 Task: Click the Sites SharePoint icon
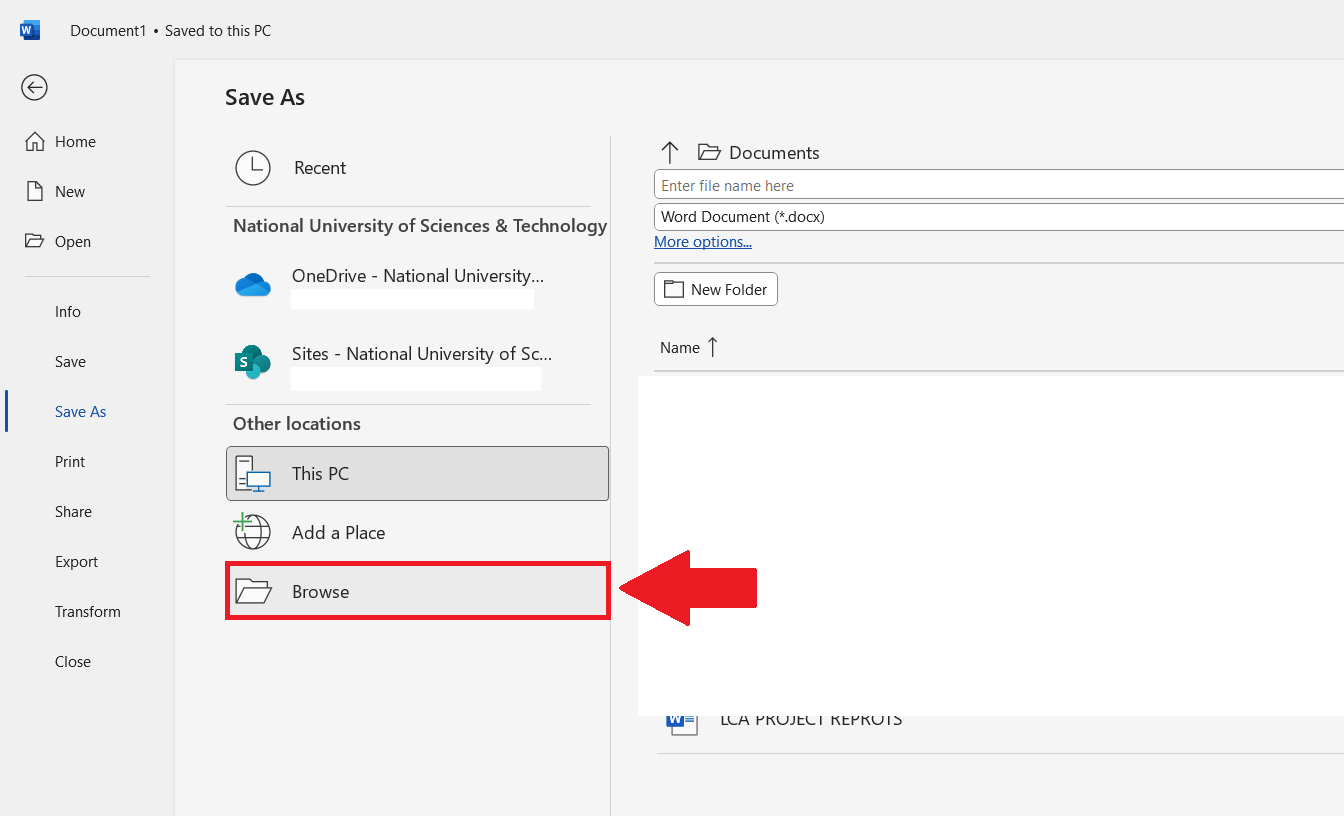252,362
